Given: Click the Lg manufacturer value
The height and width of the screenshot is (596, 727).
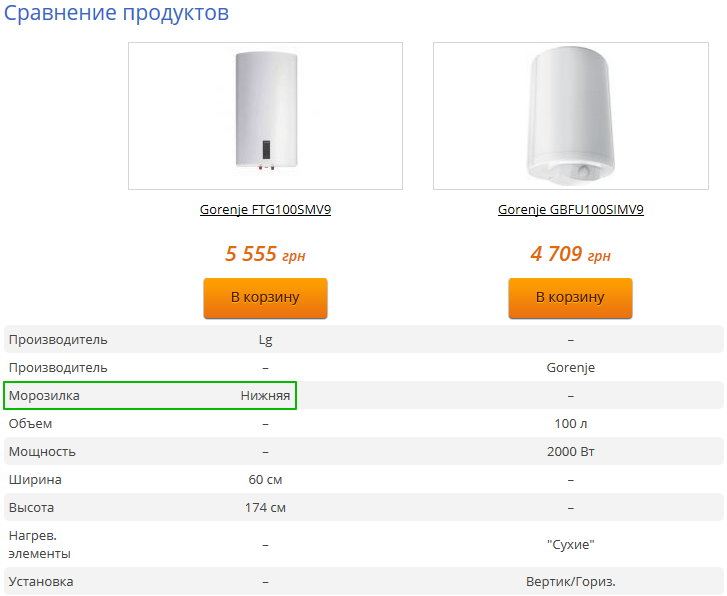Looking at the screenshot, I should click(265, 340).
